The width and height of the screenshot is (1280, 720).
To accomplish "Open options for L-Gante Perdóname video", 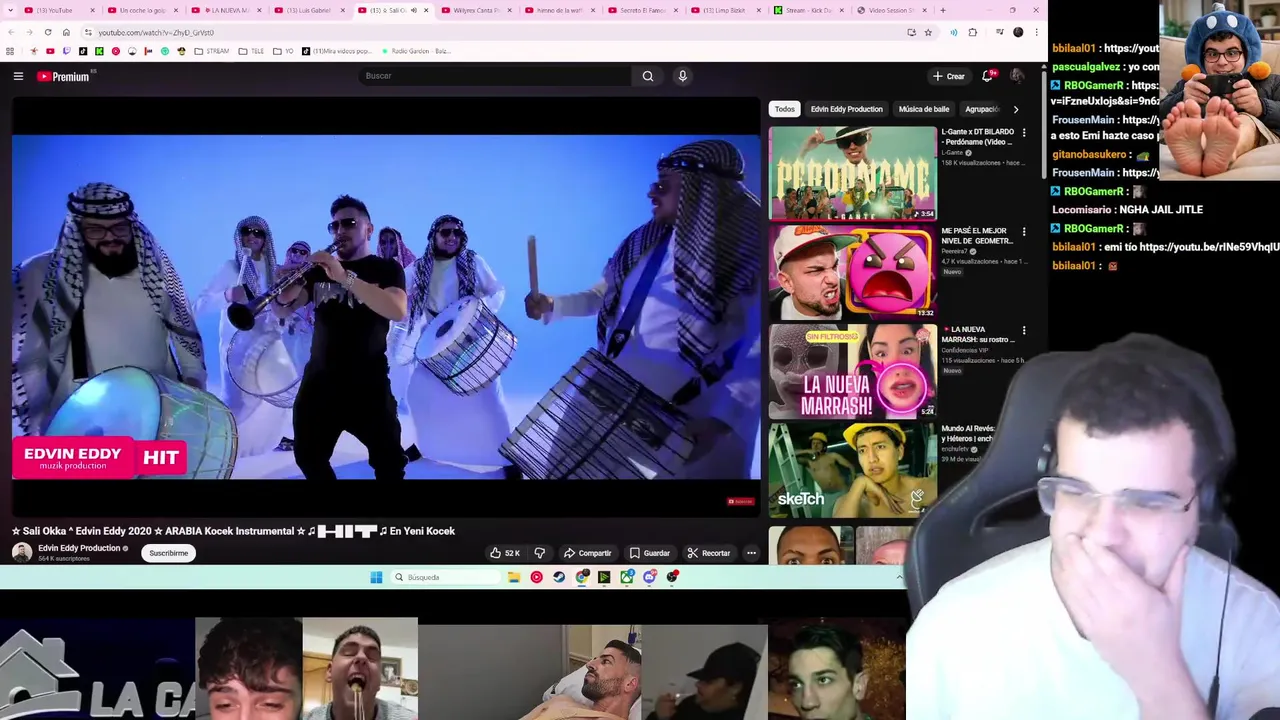I will (x=1023, y=132).
